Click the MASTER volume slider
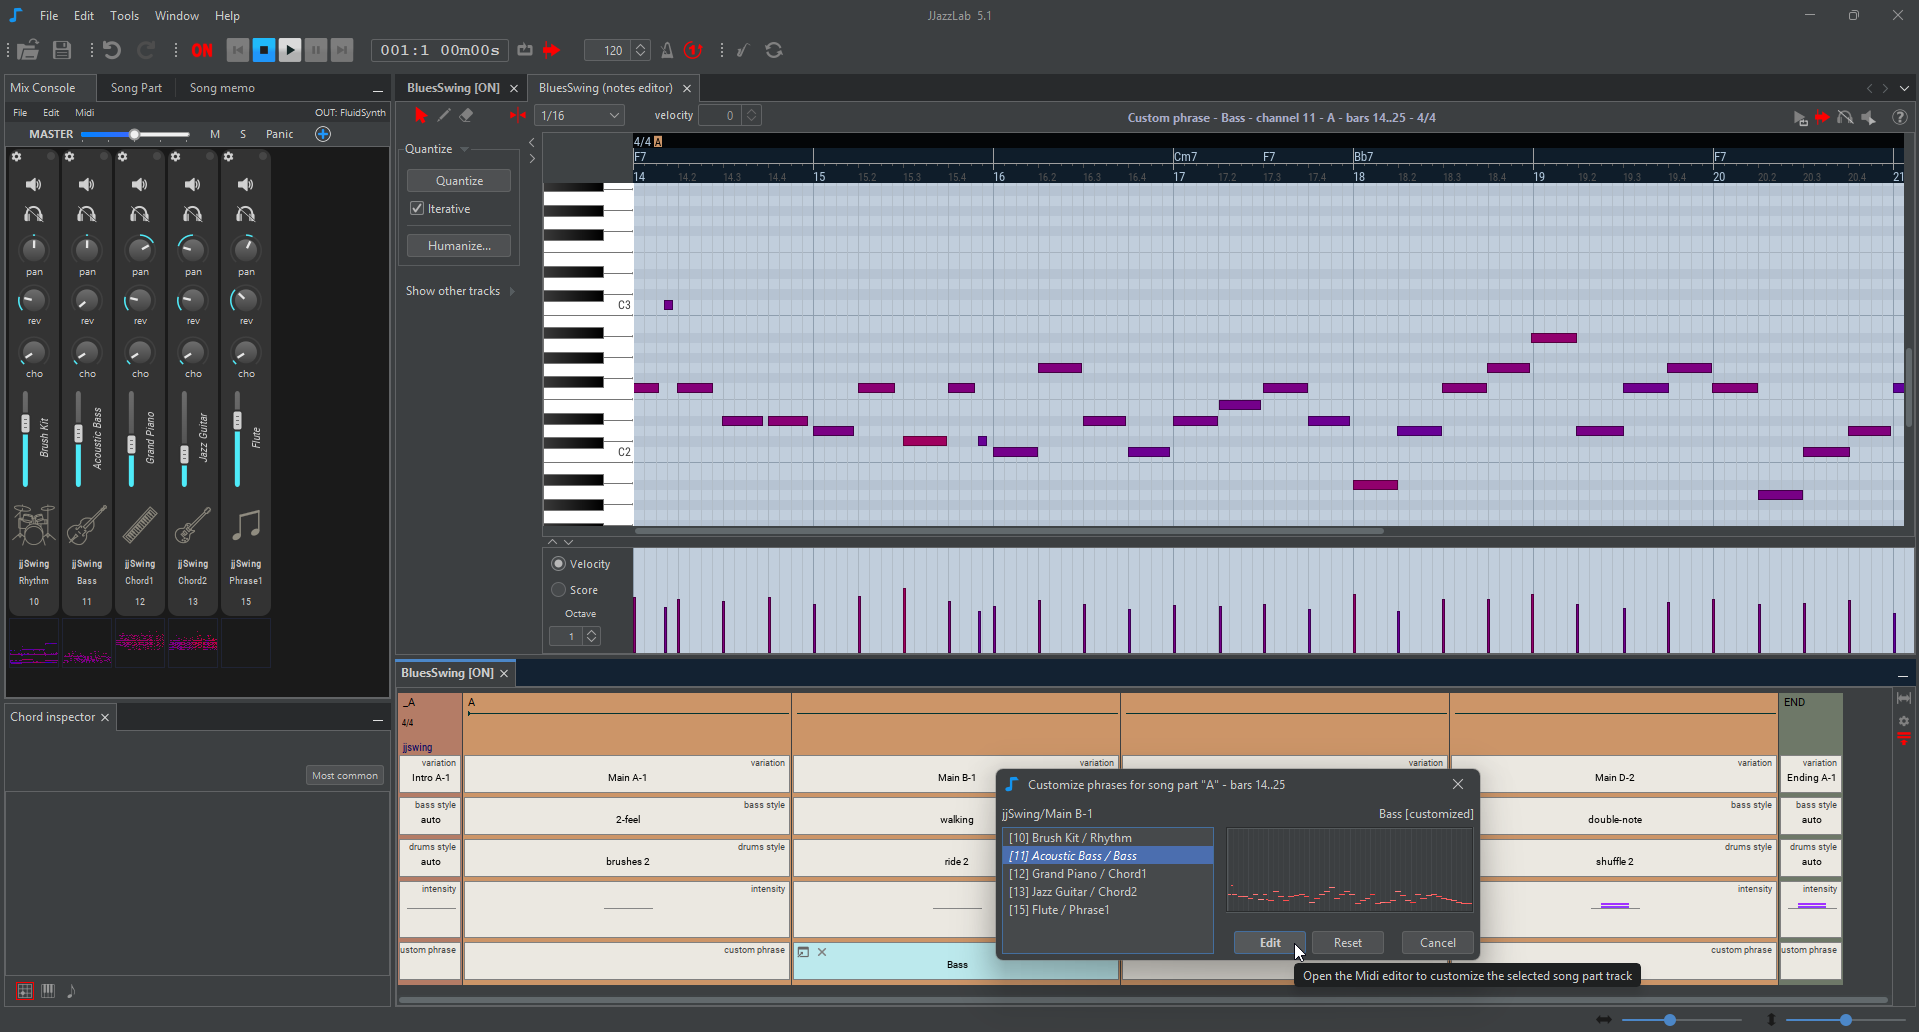The image size is (1919, 1032). click(x=134, y=134)
